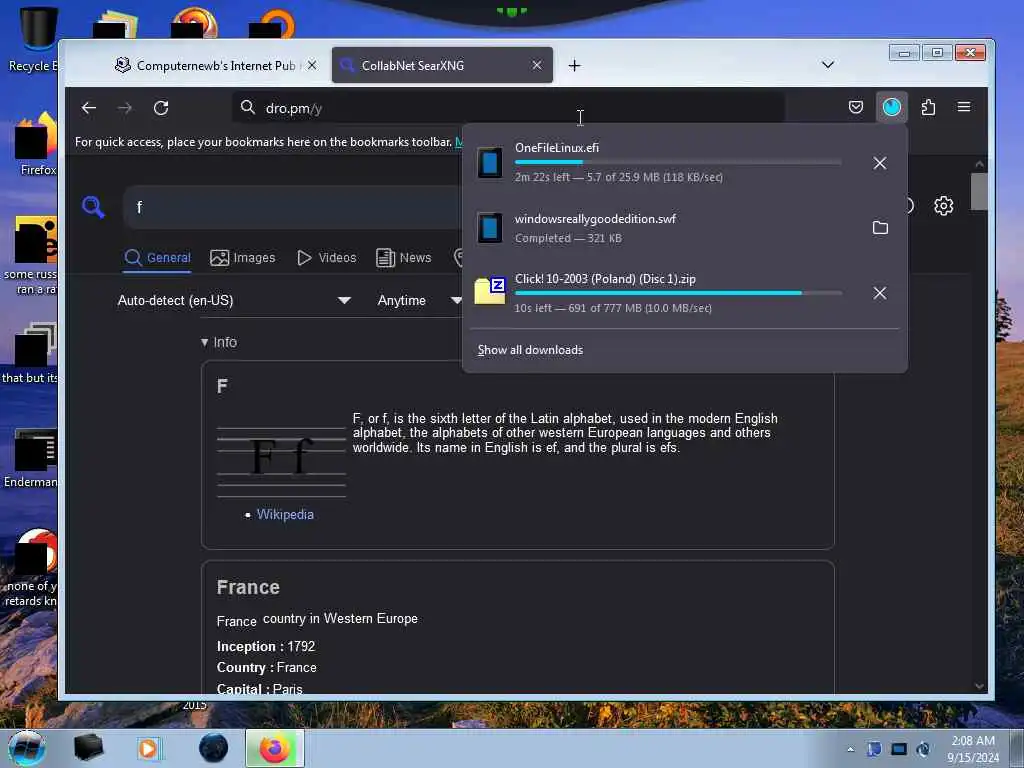Open the Firefox application menu
Screen dimensions: 1024x768
tap(964, 107)
